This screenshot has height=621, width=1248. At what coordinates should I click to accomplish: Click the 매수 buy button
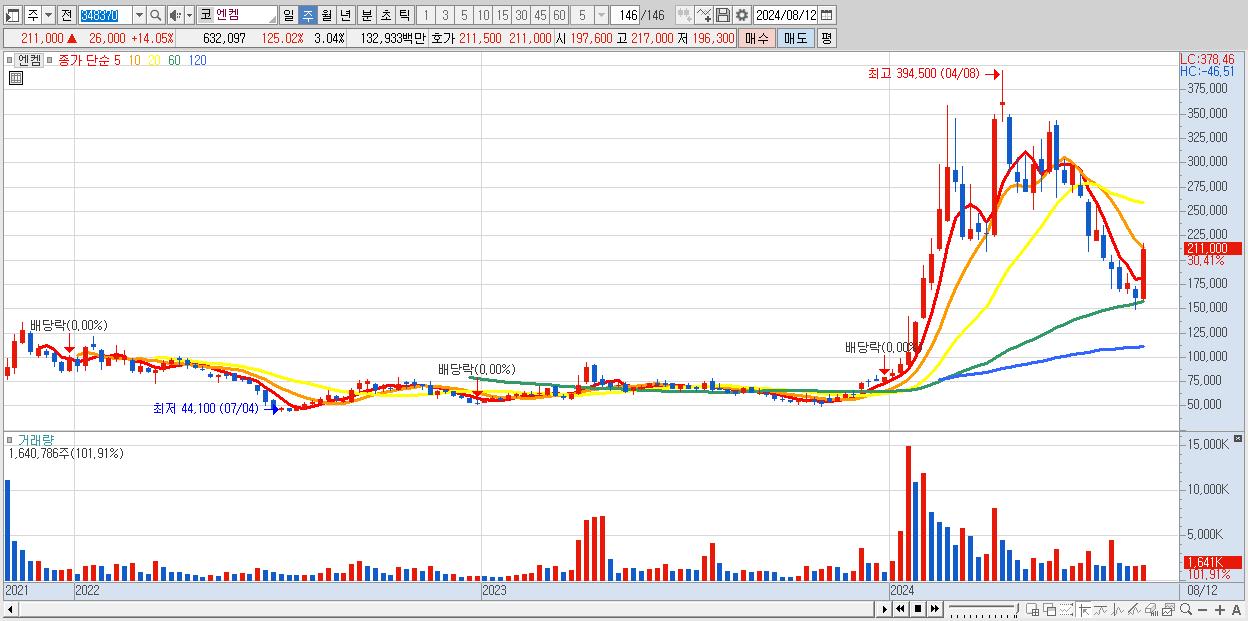click(x=757, y=38)
